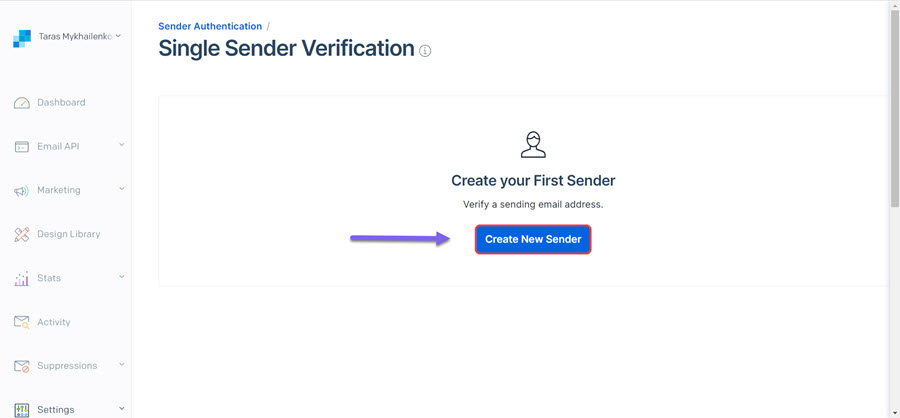Viewport: 900px width, 418px height.
Task: Open the Dashboard gauge icon
Action: [22, 103]
